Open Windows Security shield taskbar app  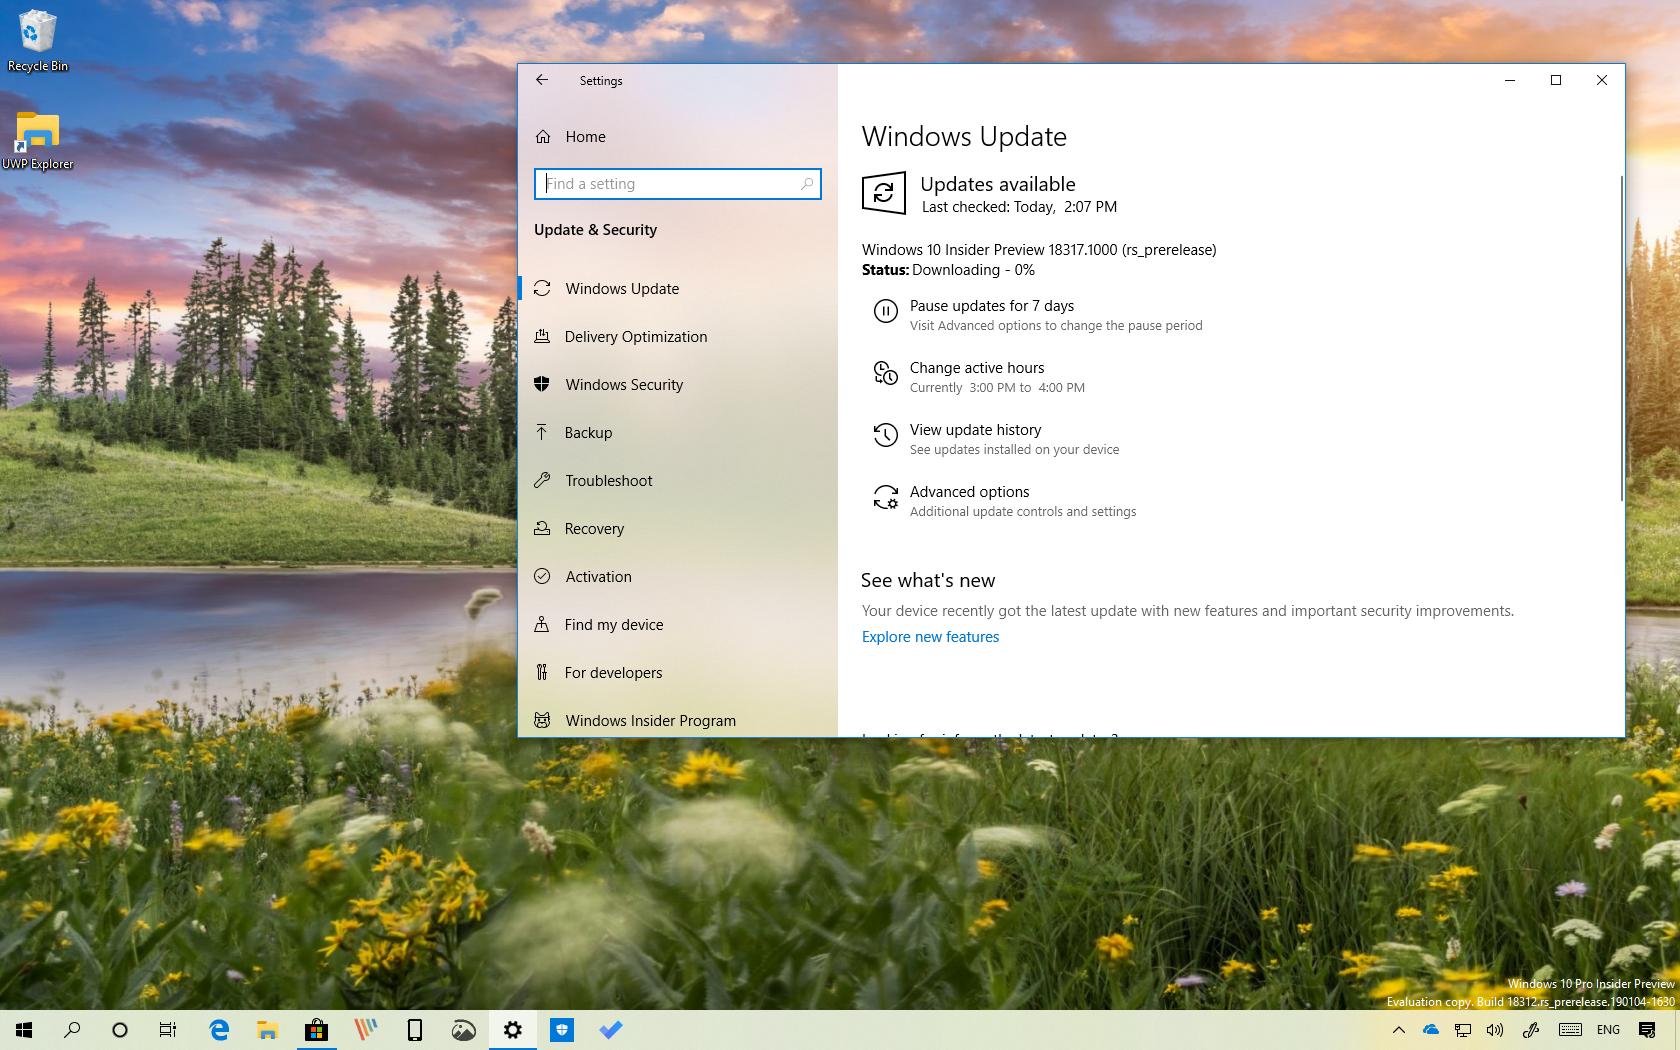pyautogui.click(x=561, y=1030)
